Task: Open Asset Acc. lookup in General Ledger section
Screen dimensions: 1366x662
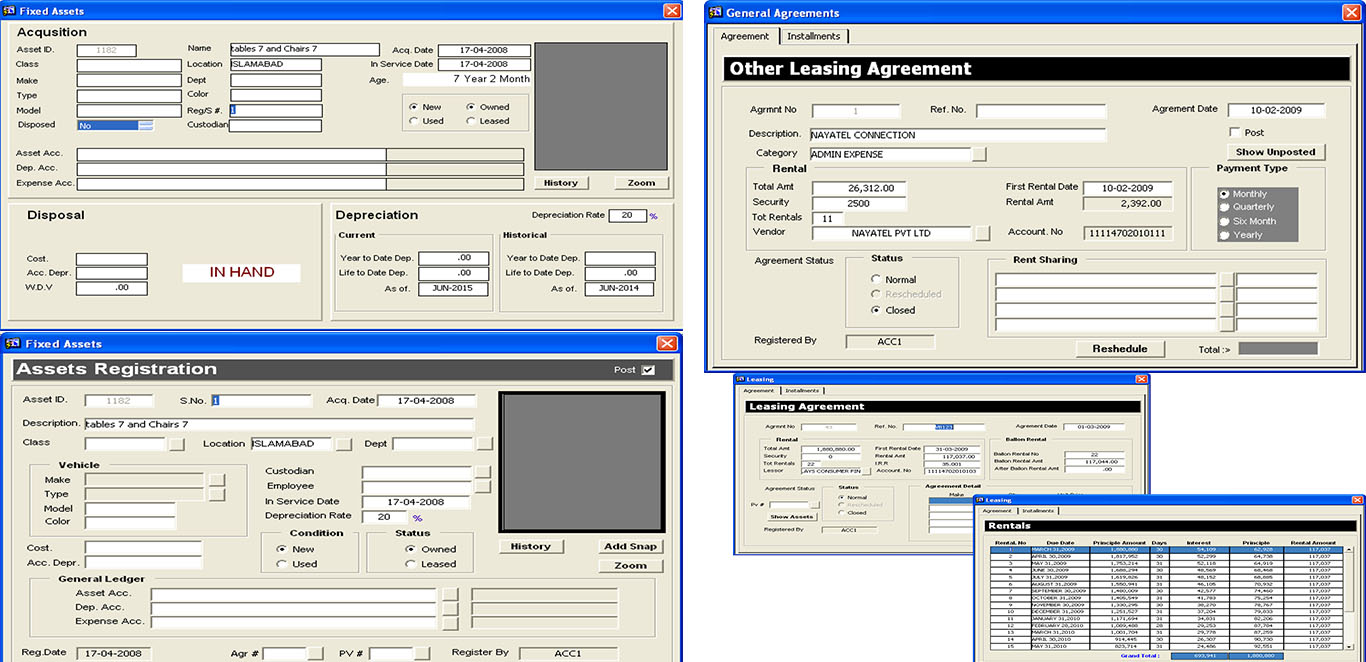Action: [450, 594]
